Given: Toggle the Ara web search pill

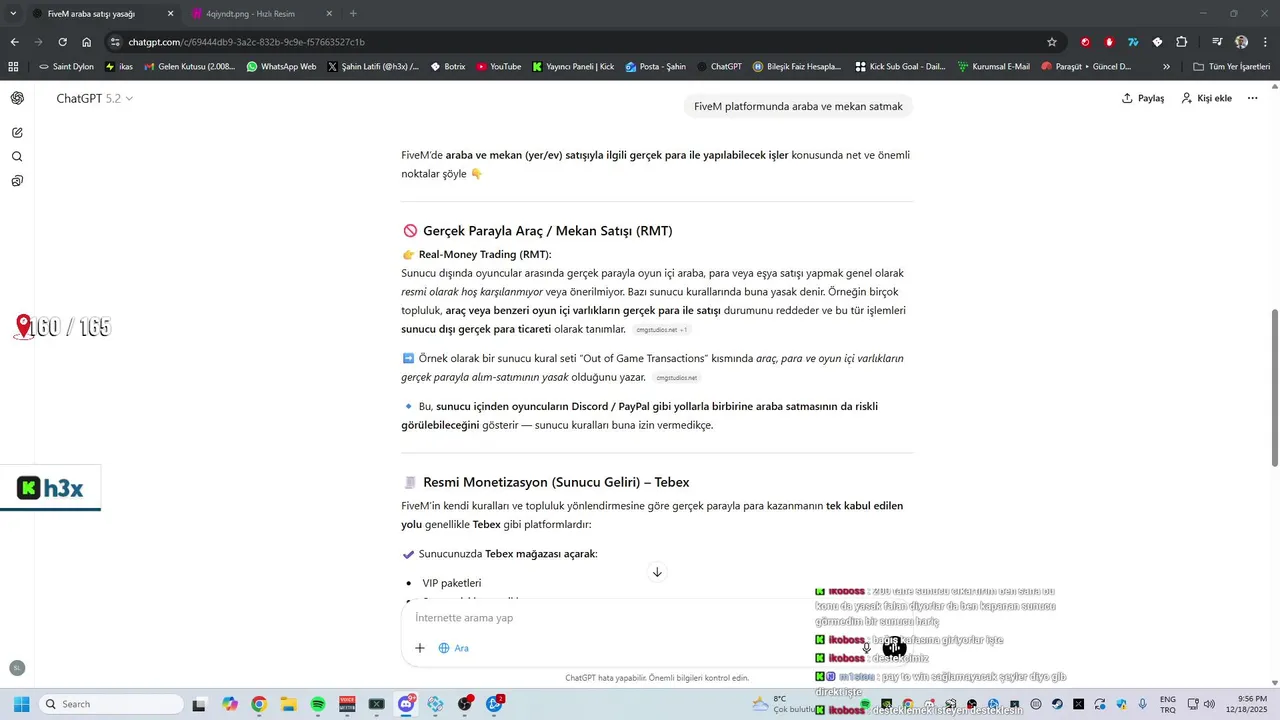Looking at the screenshot, I should (x=453, y=648).
